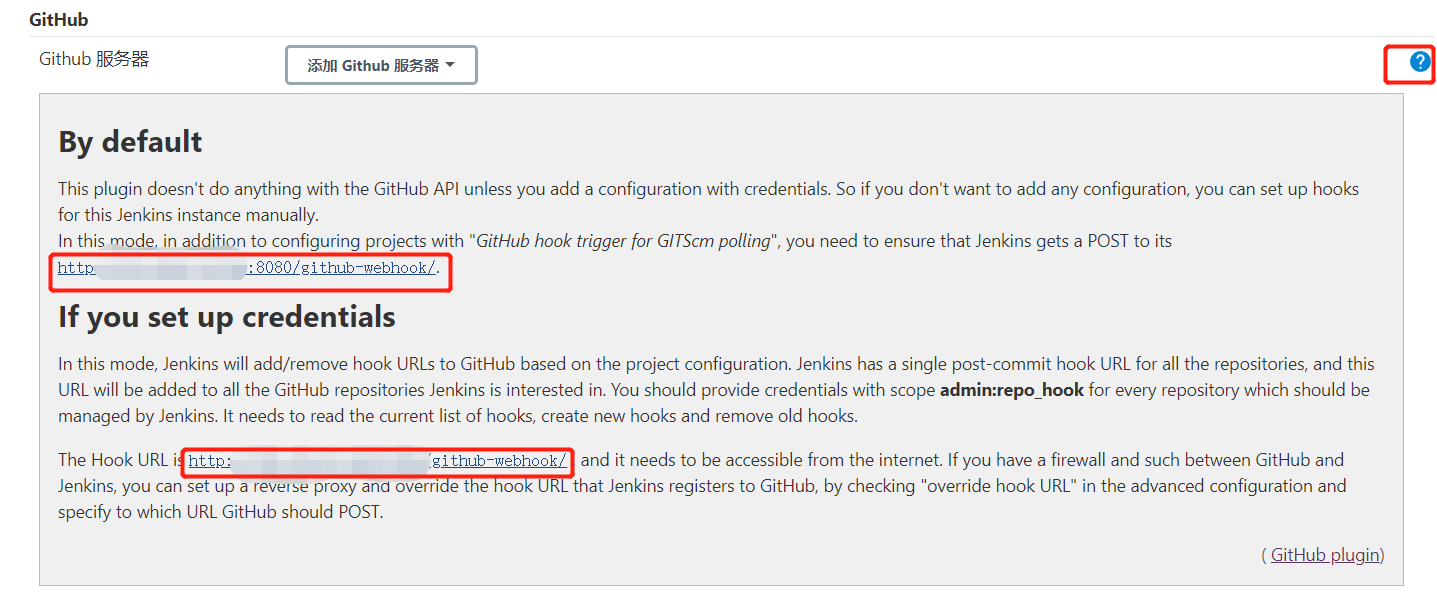
Task: Click the blue help question mark icon
Action: [x=1420, y=62]
